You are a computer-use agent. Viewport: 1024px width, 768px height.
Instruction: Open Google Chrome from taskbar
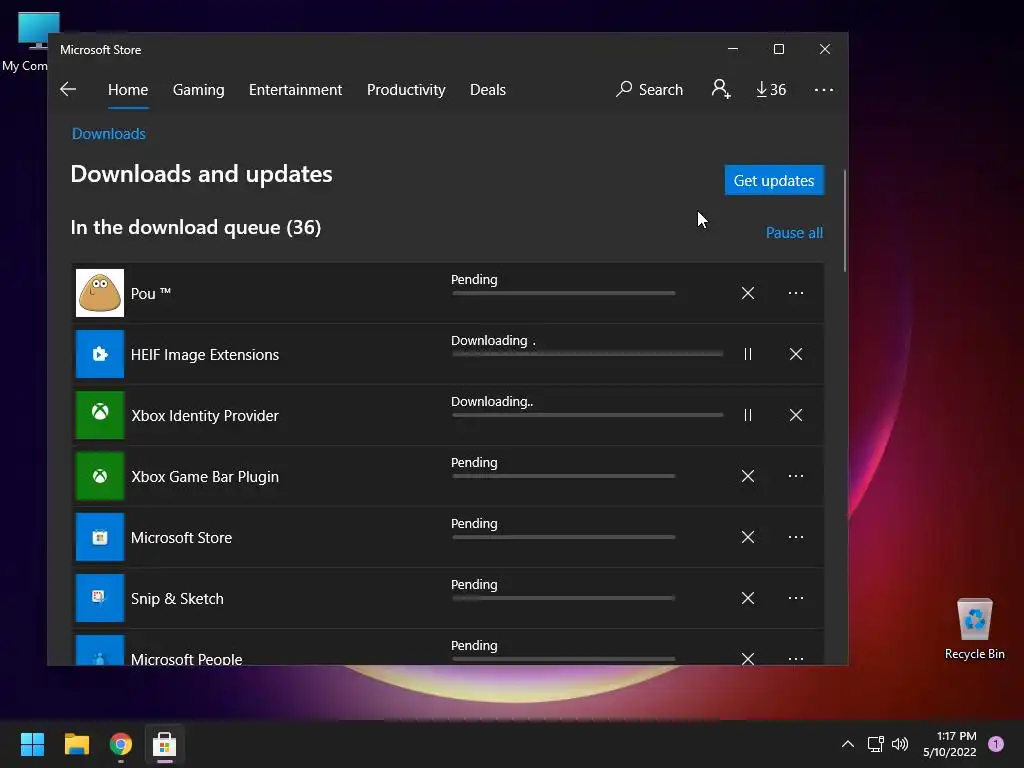tap(121, 744)
